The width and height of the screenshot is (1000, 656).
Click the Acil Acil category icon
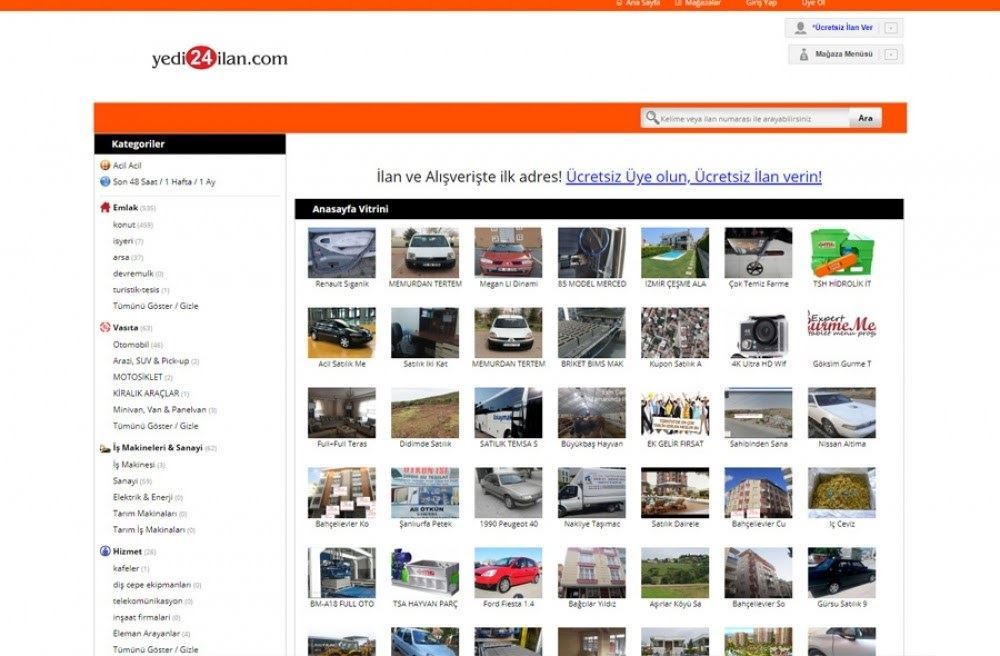(x=105, y=165)
